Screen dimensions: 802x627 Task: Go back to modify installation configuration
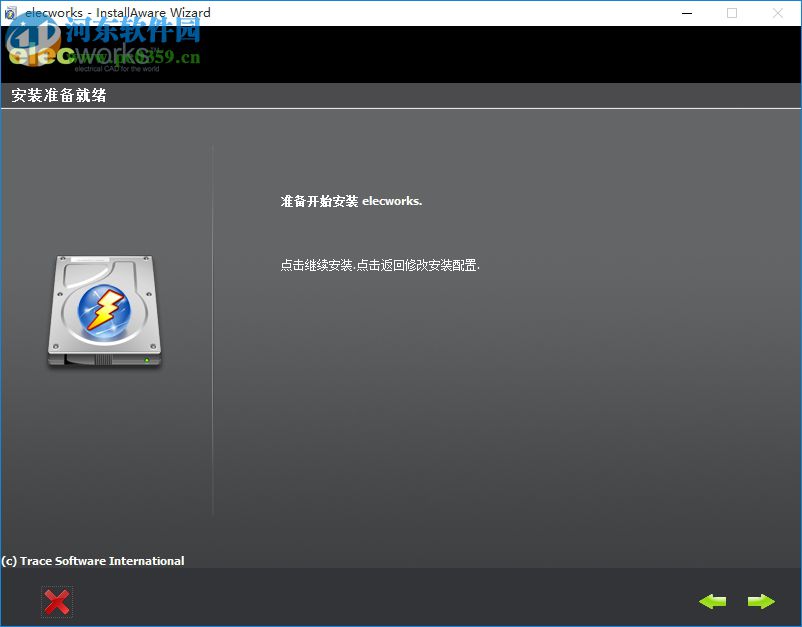tap(713, 602)
